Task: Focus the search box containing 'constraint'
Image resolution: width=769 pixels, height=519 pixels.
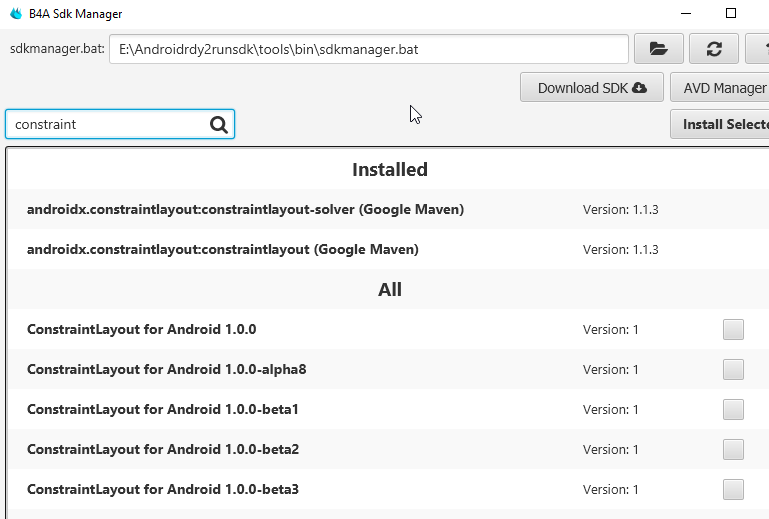Action: pyautogui.click(x=108, y=124)
